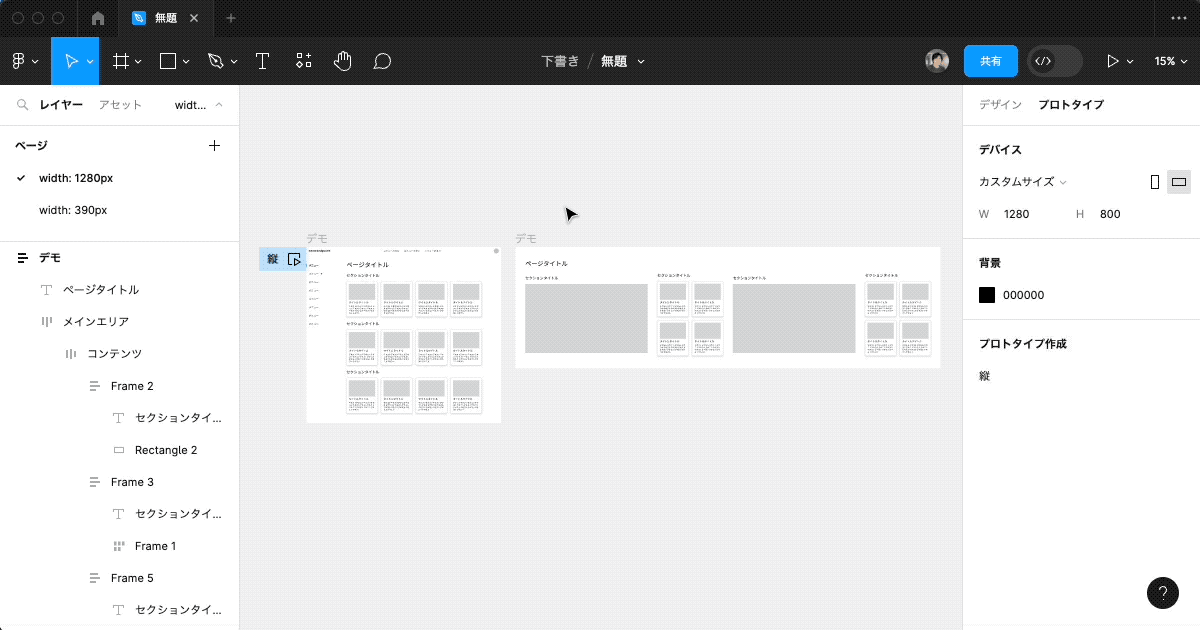Activate the Comment tool
Viewport: 1200px width, 630px height.
[x=381, y=61]
